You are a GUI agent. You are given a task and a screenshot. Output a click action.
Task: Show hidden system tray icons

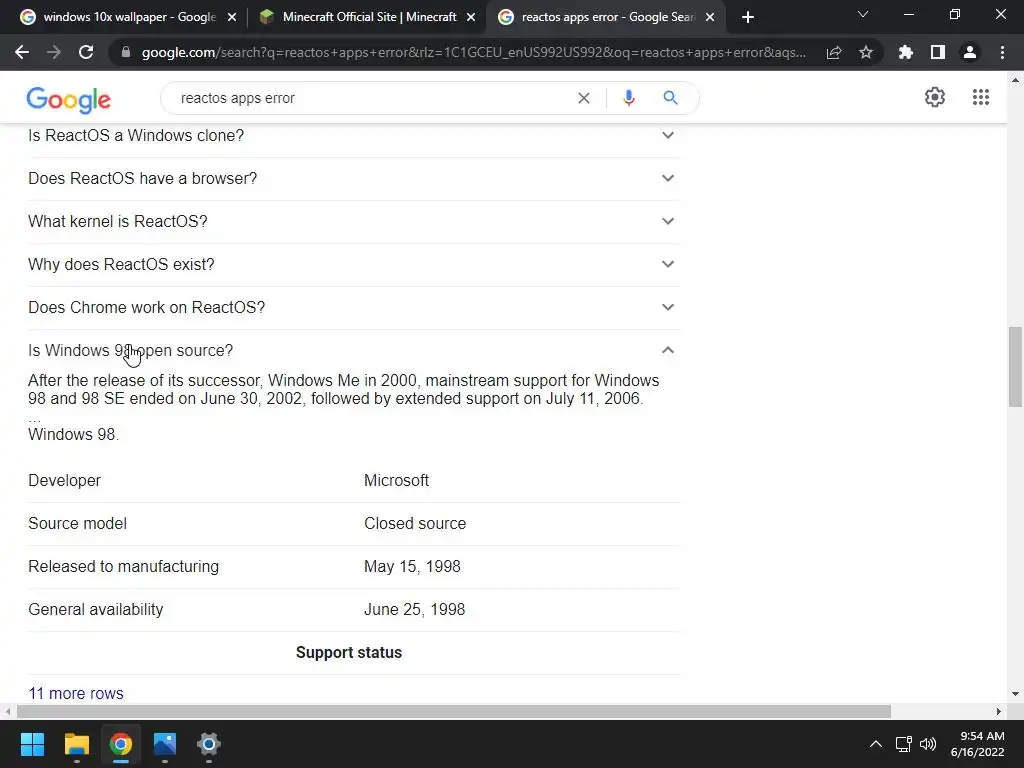click(x=876, y=744)
